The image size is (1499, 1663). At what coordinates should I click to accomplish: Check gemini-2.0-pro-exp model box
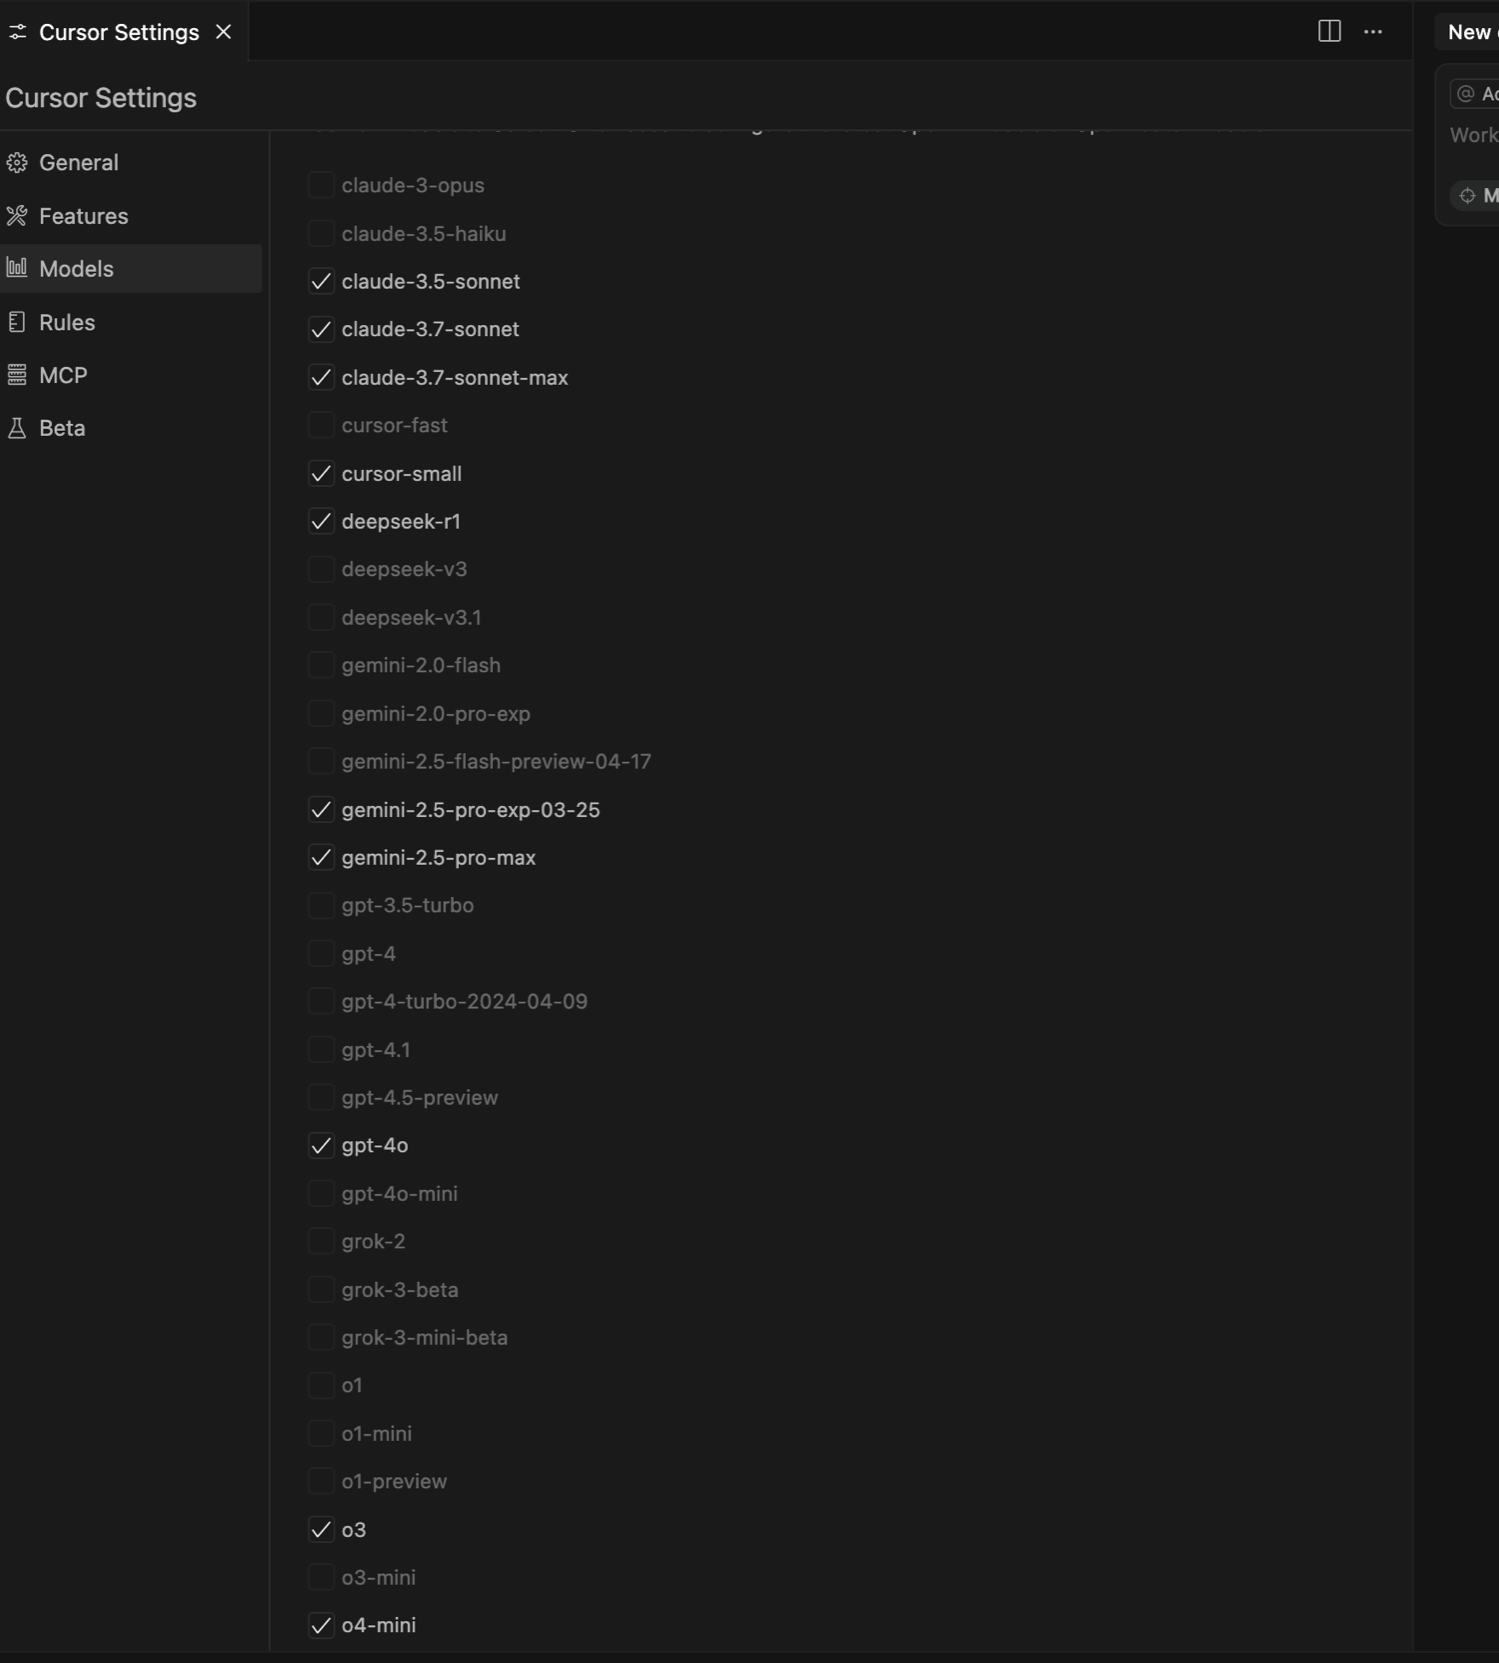(321, 713)
